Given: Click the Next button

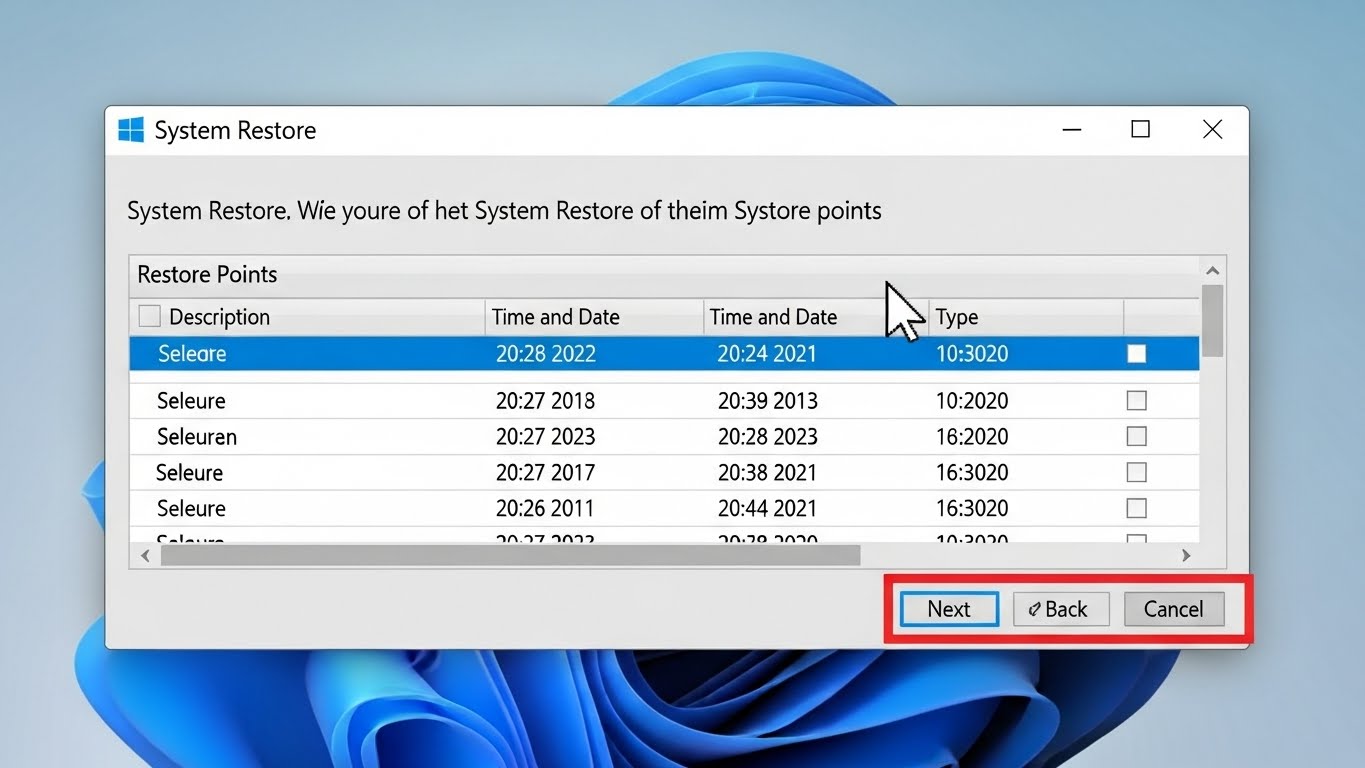Looking at the screenshot, I should coord(948,609).
